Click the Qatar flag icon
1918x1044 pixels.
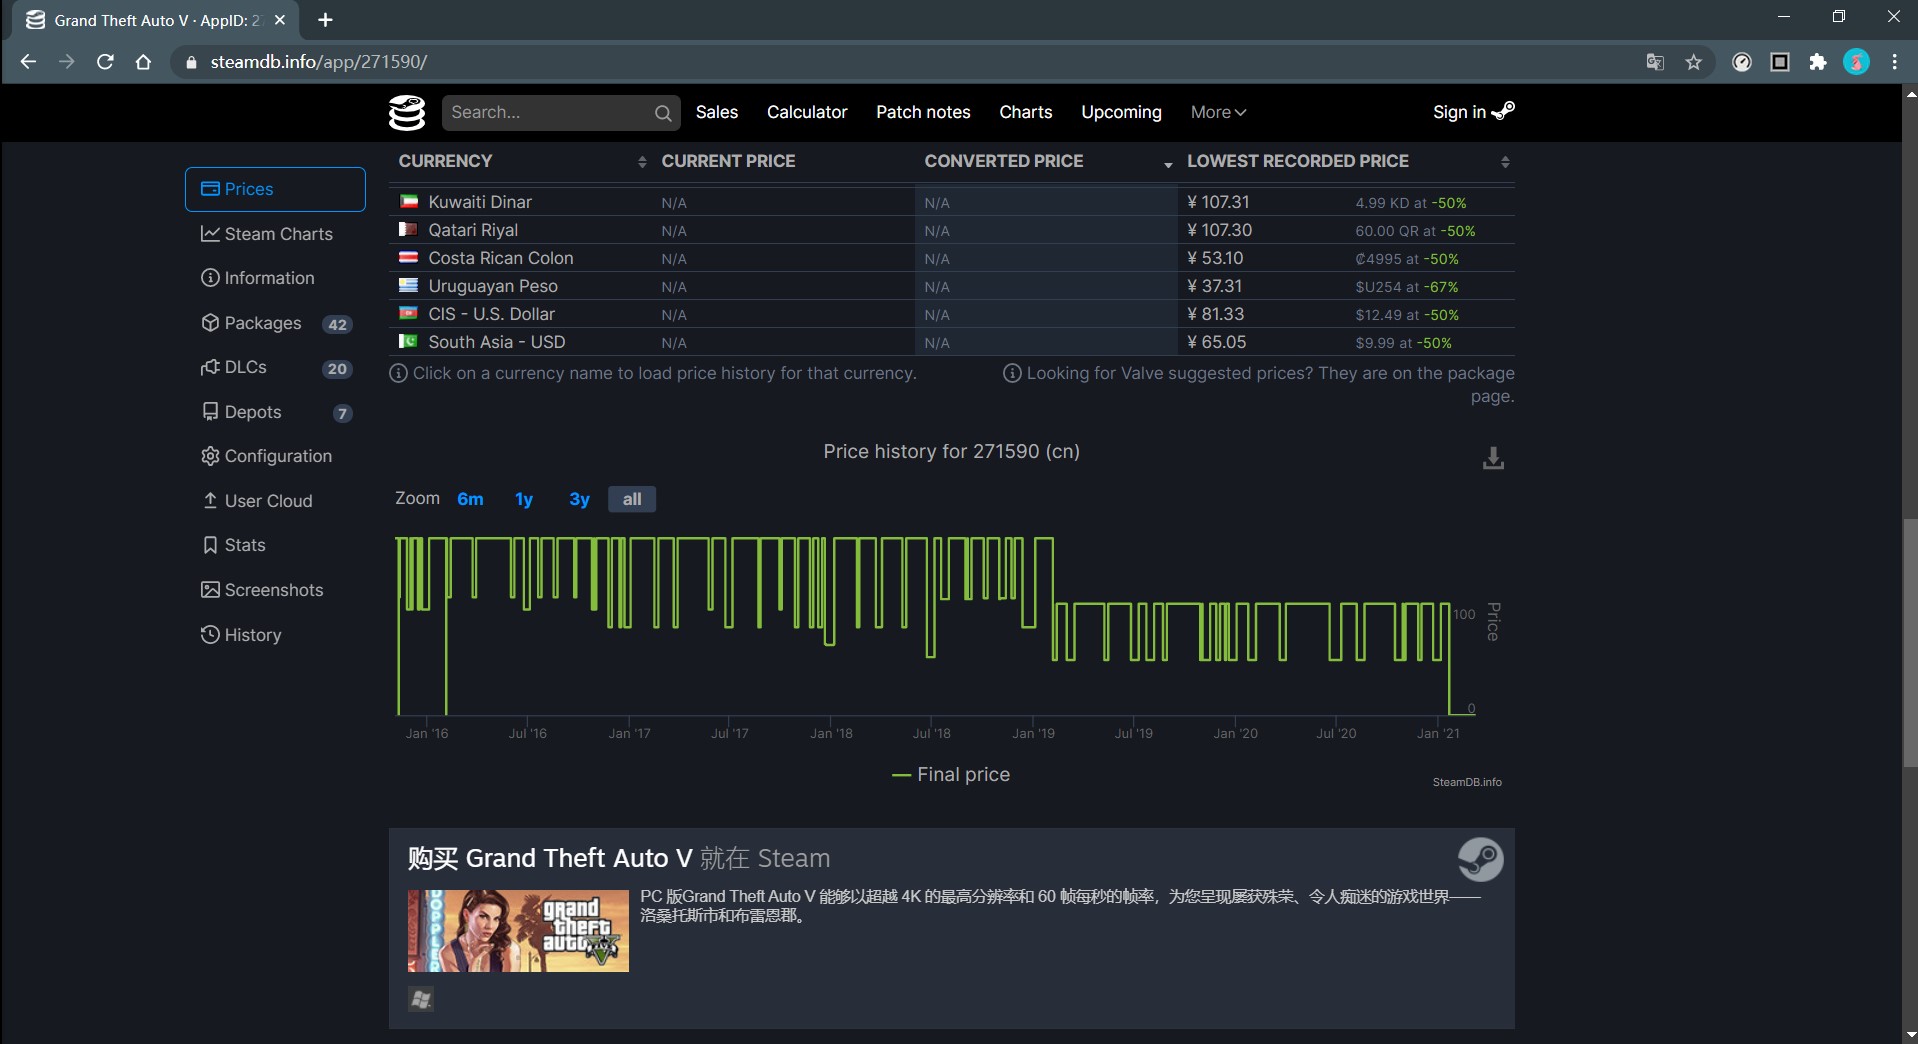pos(408,229)
